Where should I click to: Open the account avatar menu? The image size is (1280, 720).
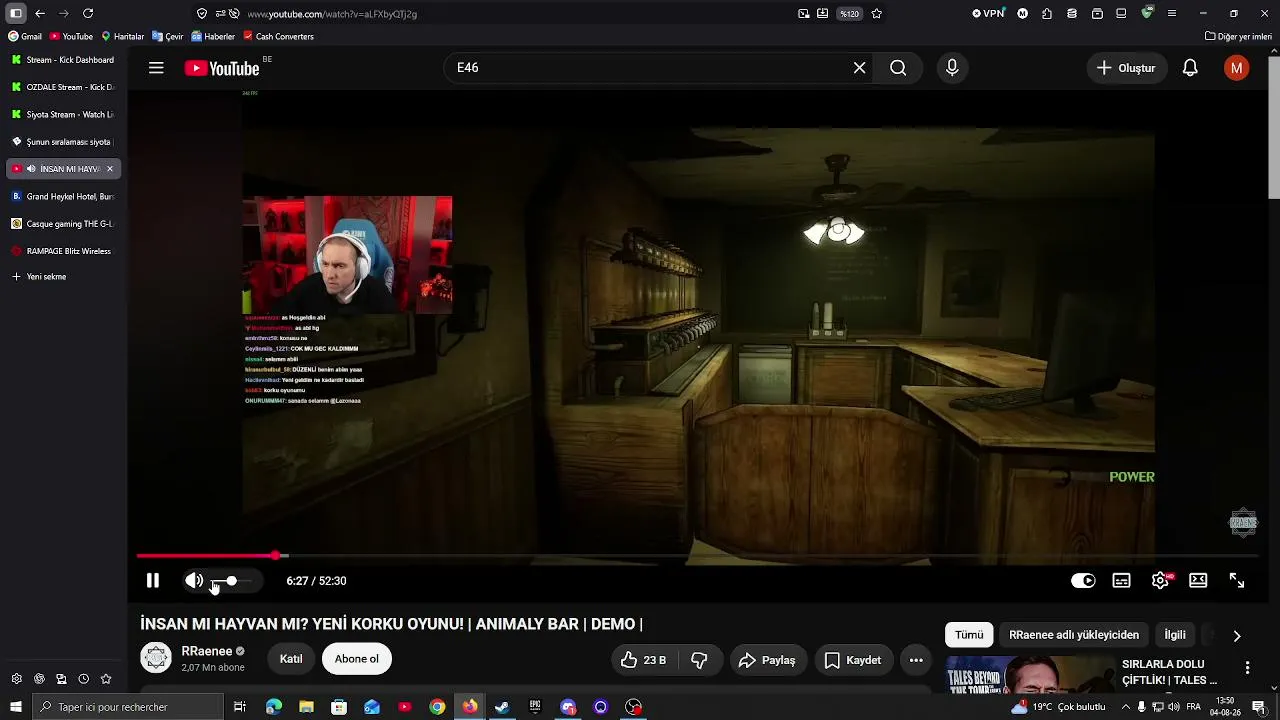click(1237, 68)
